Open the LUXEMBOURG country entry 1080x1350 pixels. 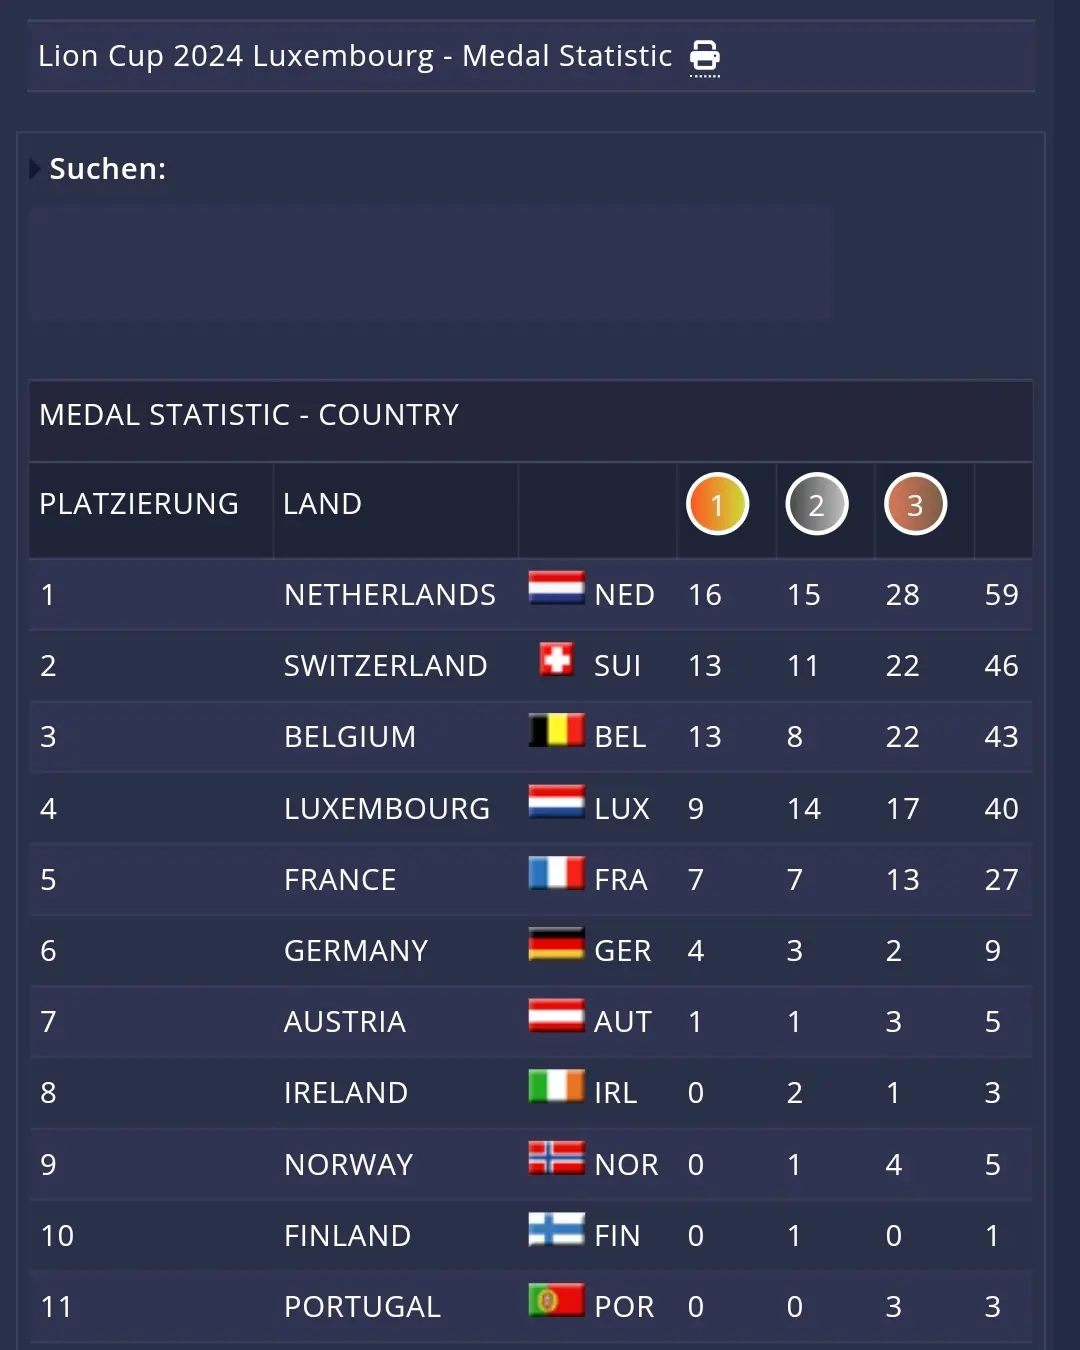tap(387, 808)
